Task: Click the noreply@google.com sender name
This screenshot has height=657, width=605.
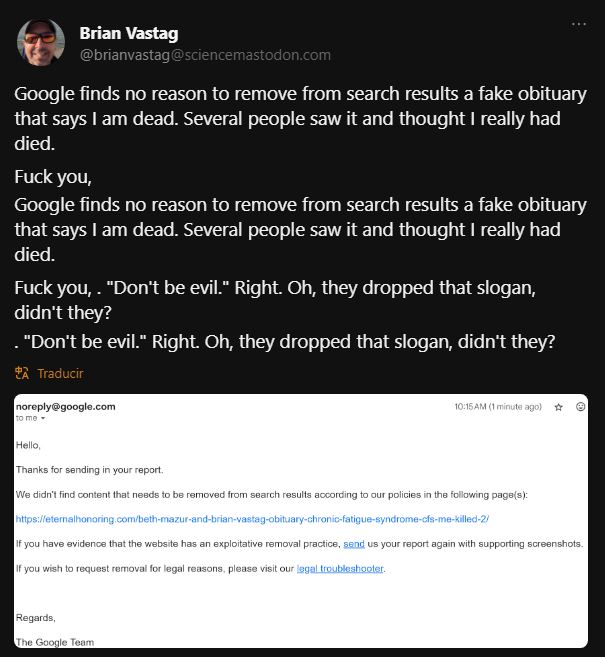Action: [x=65, y=406]
